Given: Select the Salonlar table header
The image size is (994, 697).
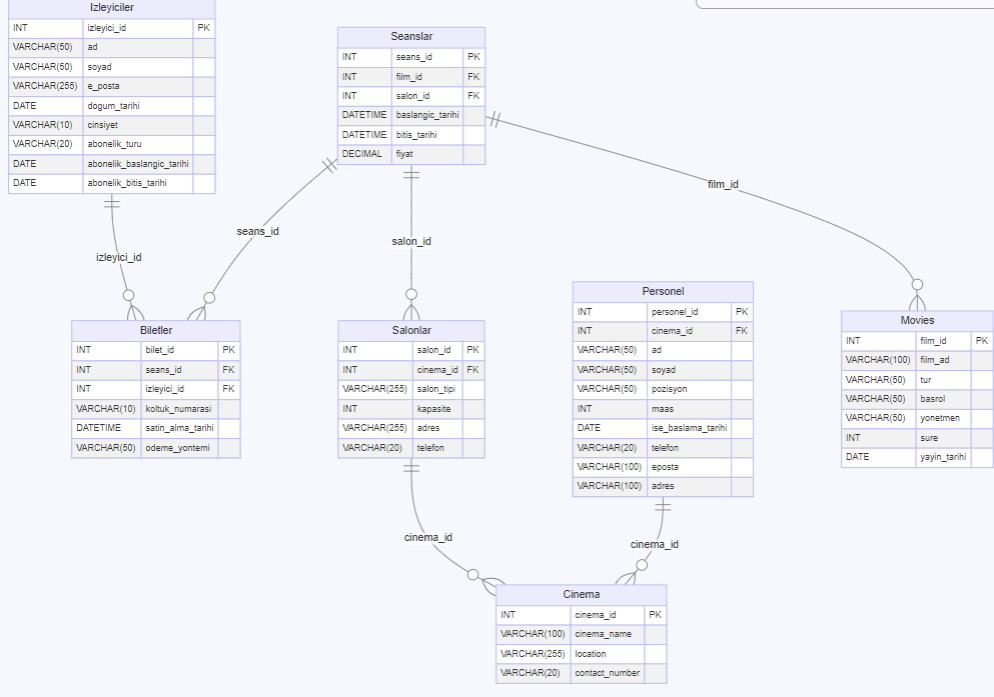Looking at the screenshot, I should click(x=411, y=329).
